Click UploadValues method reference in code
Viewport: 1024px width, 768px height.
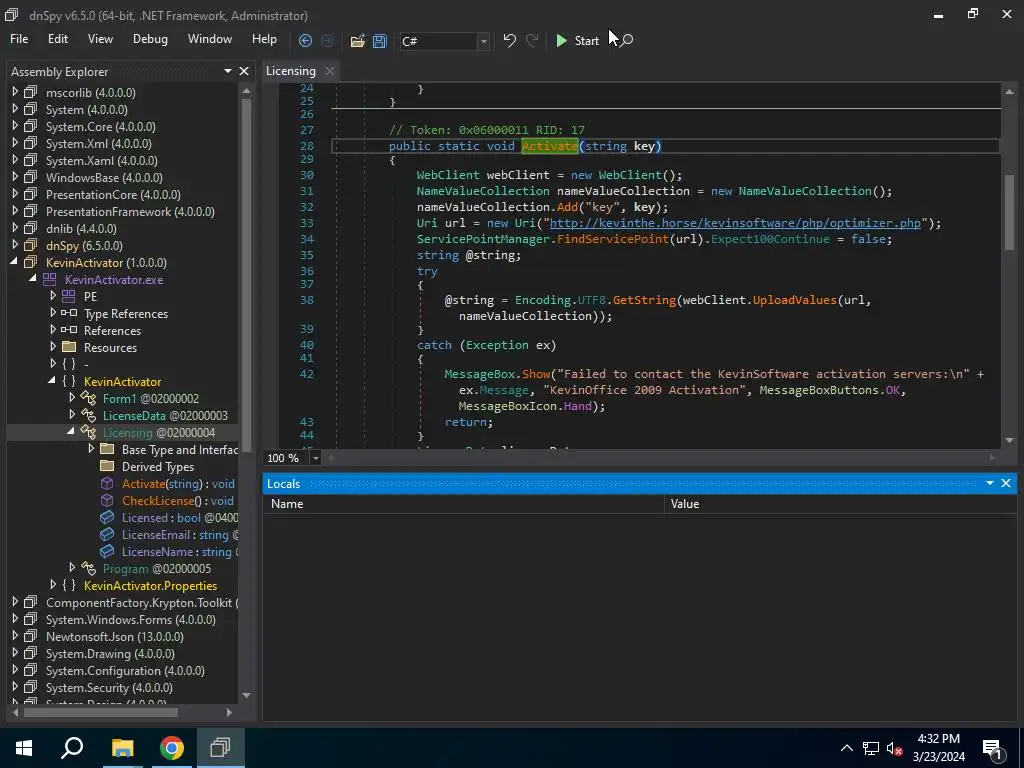point(794,300)
